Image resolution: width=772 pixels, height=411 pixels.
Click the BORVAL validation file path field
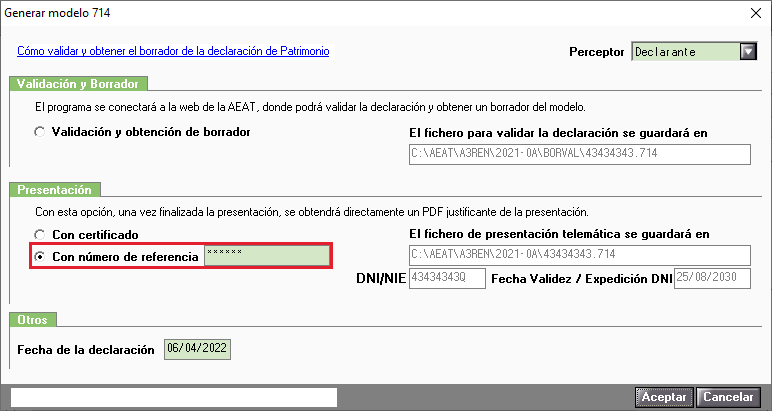pyautogui.click(x=579, y=154)
